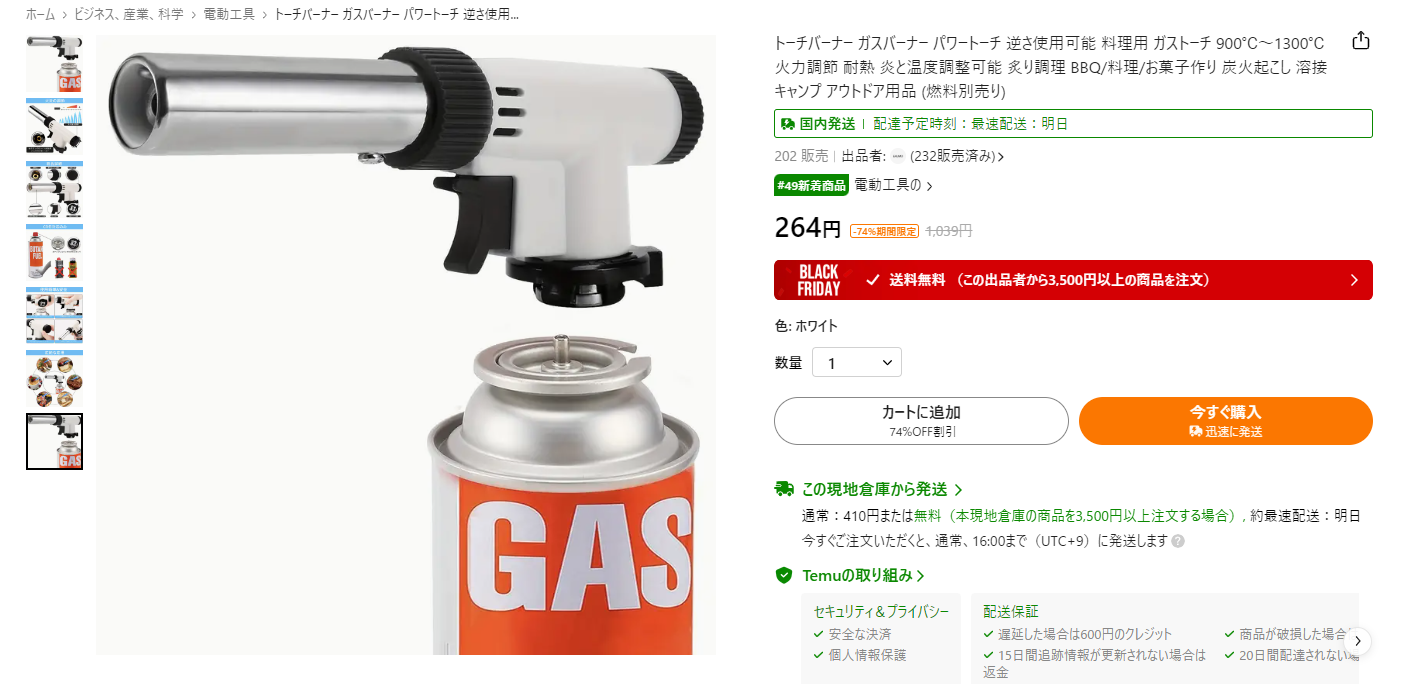1412x684 pixels.
Task: Select the gas canister compatibility thumbnail
Action: click(x=54, y=253)
